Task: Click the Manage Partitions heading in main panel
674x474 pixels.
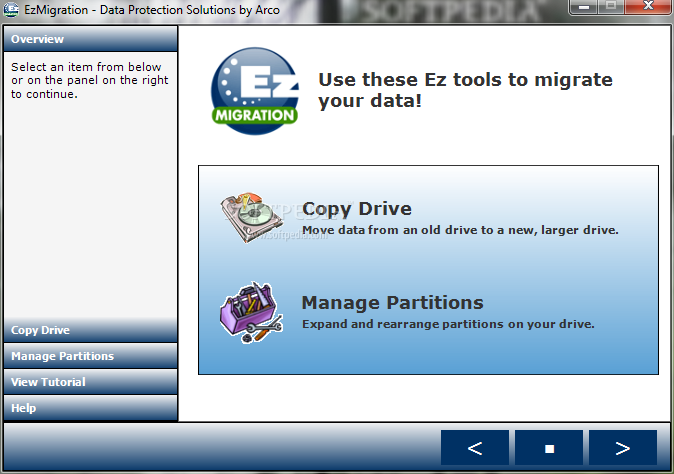Action: click(392, 303)
